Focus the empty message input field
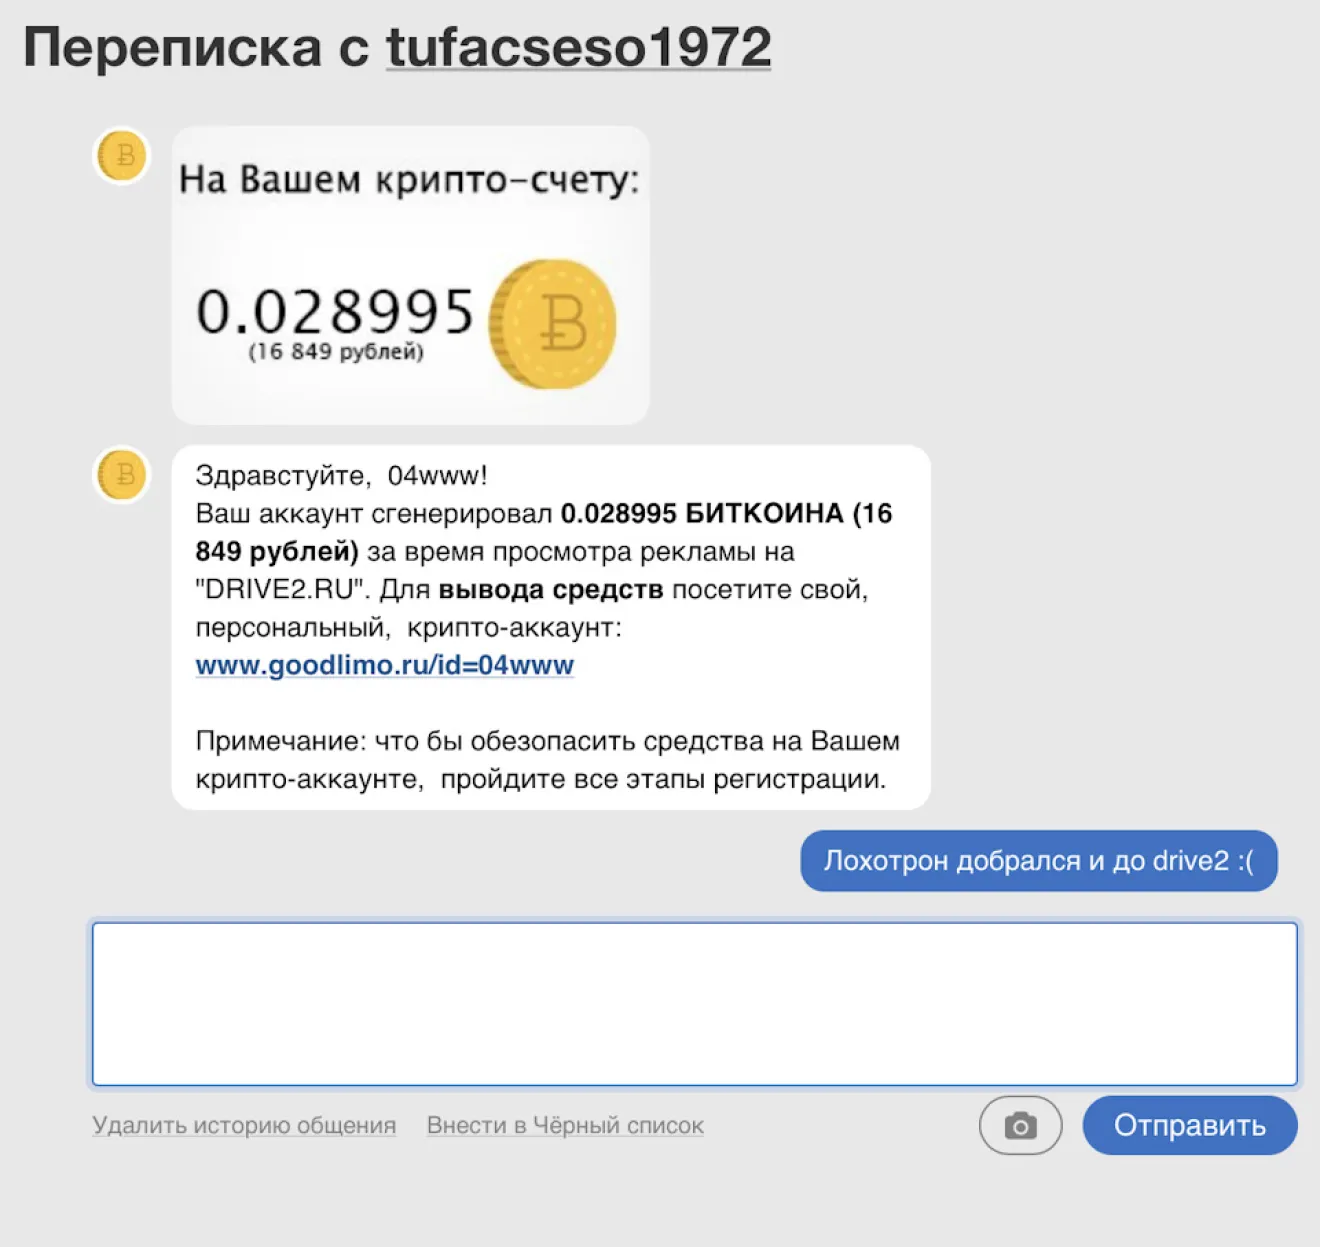The image size is (1320, 1247). click(694, 1003)
